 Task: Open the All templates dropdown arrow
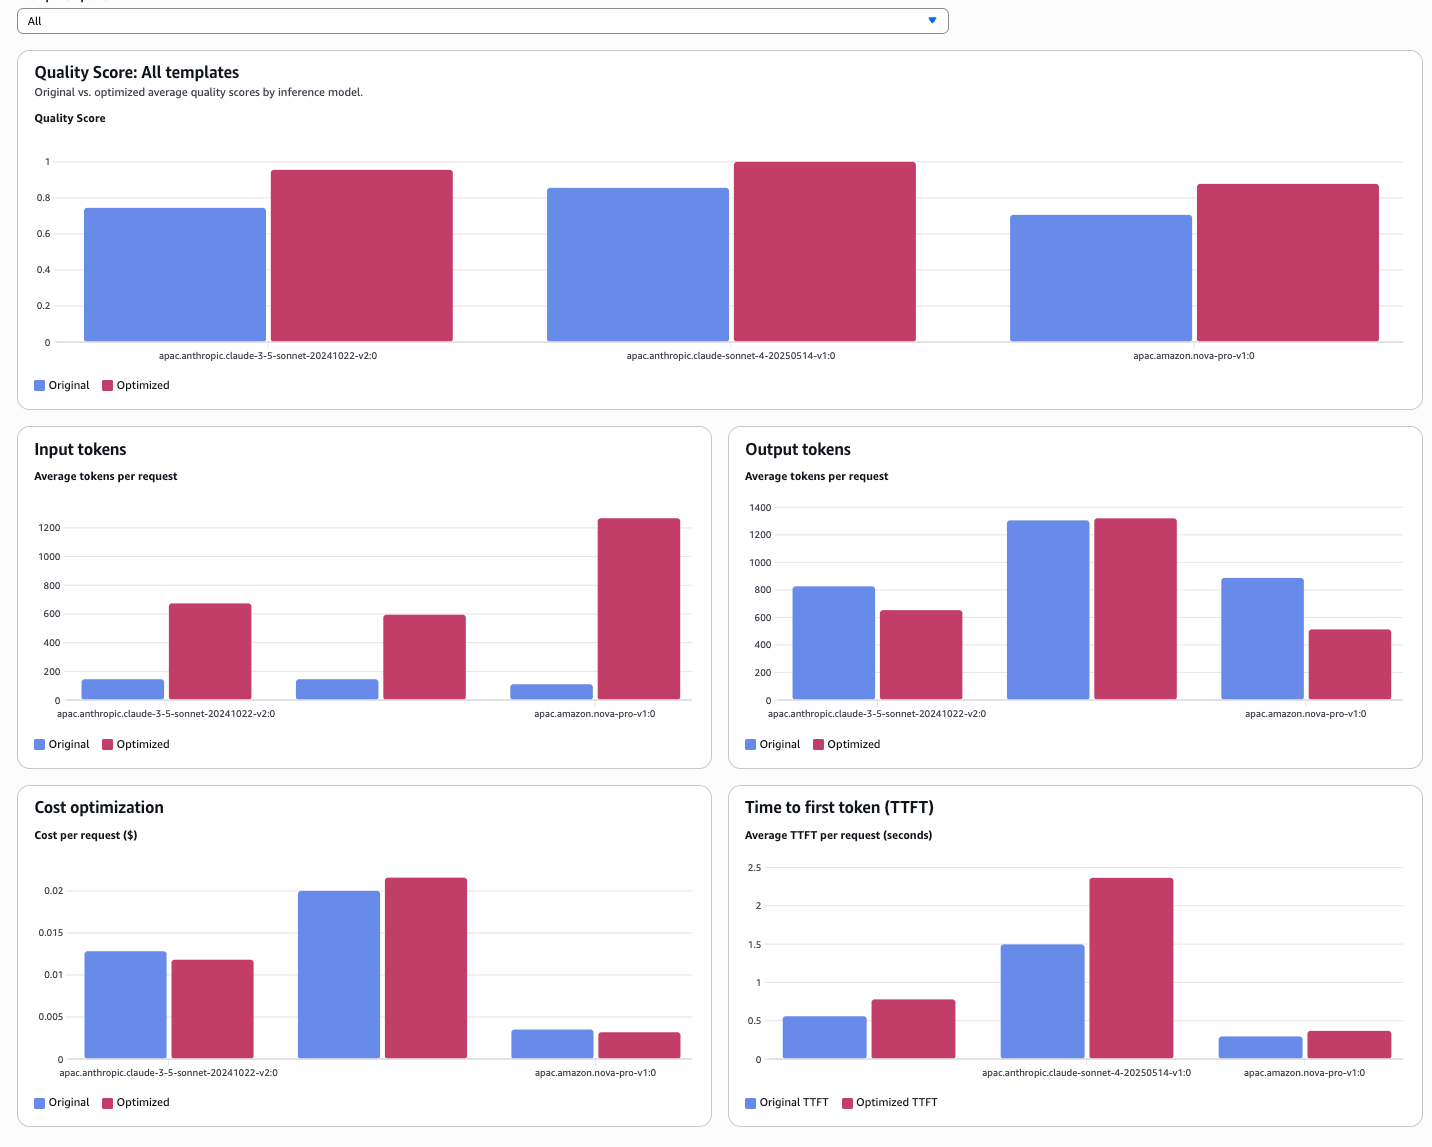point(932,21)
